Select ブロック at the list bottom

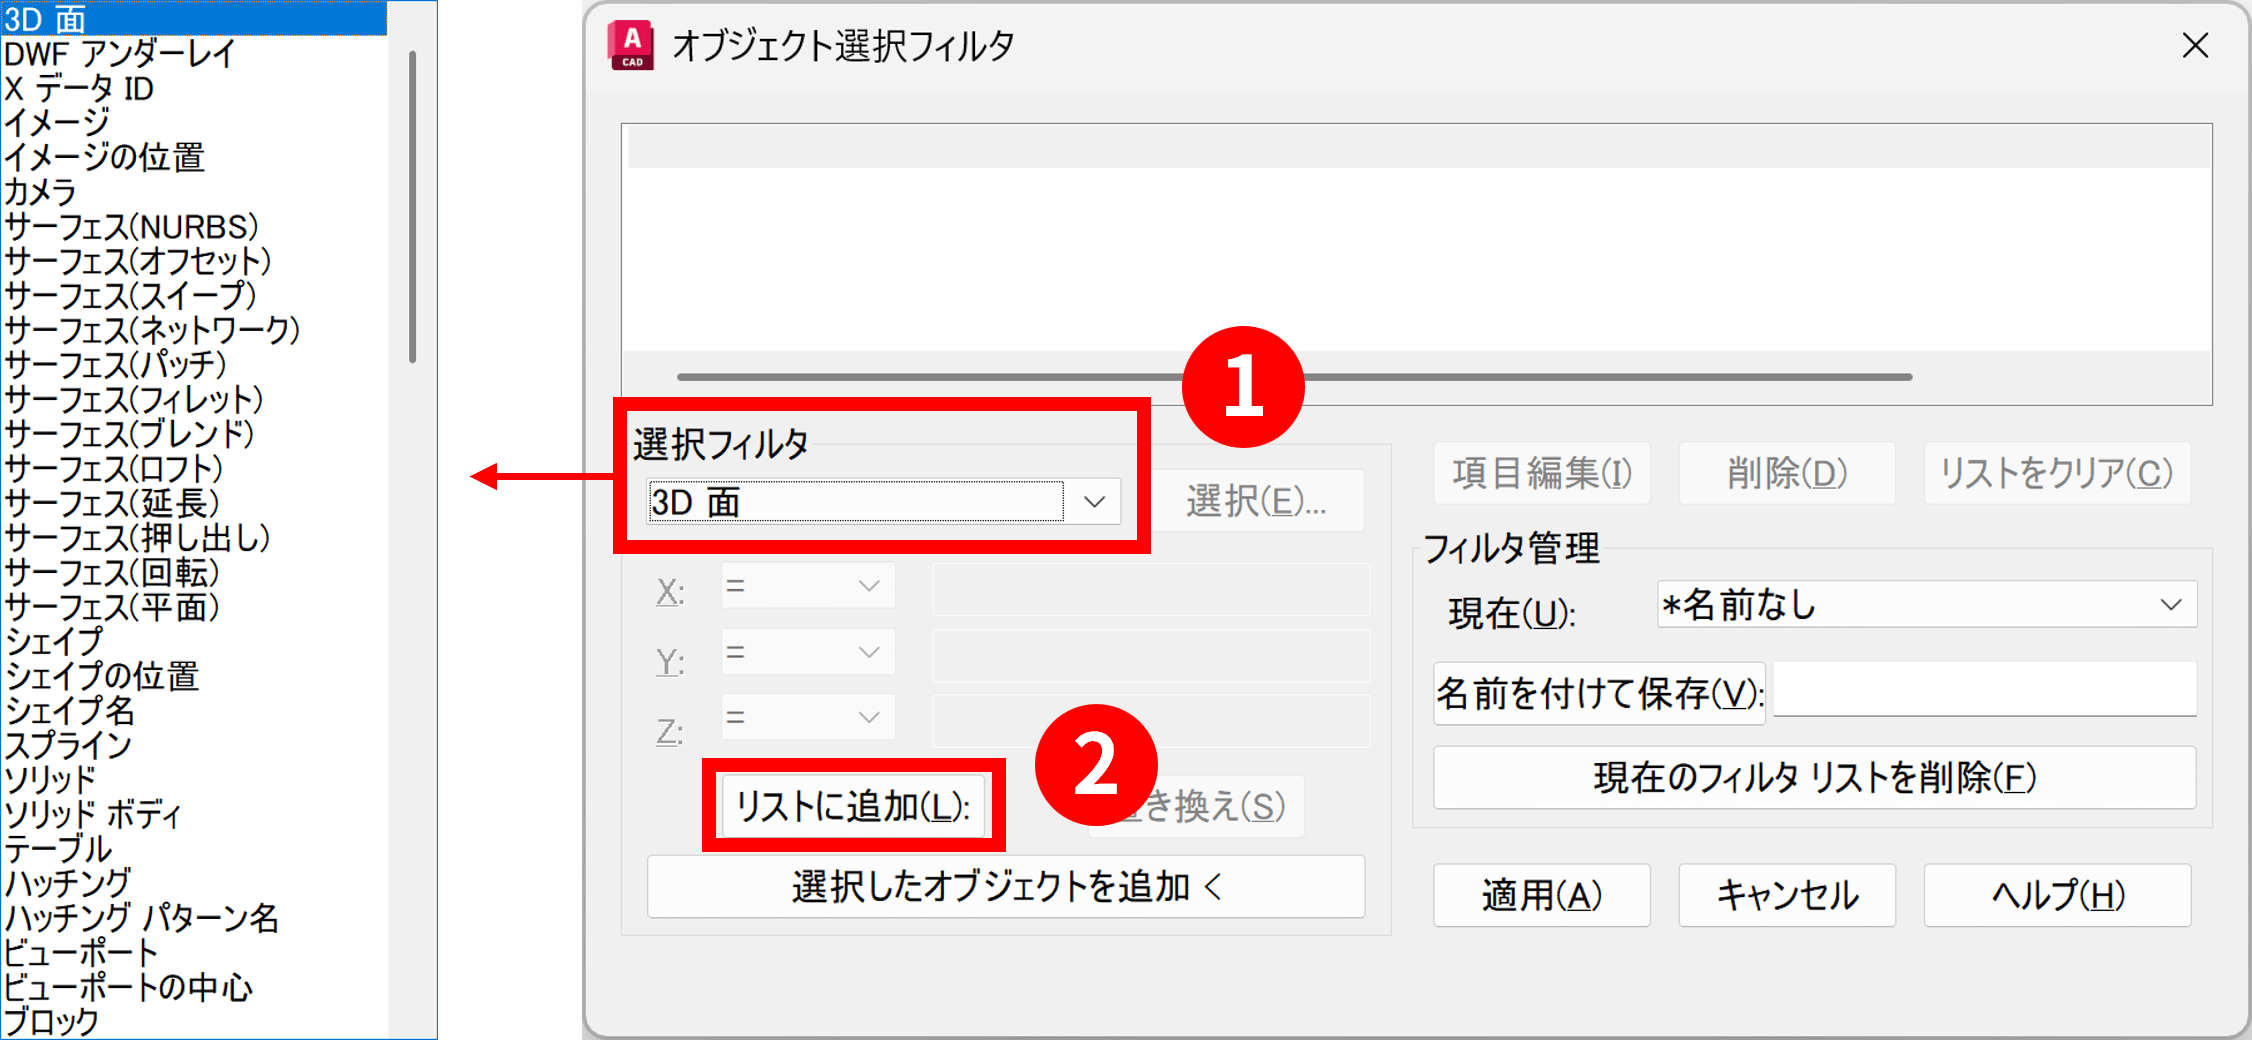point(52,1021)
